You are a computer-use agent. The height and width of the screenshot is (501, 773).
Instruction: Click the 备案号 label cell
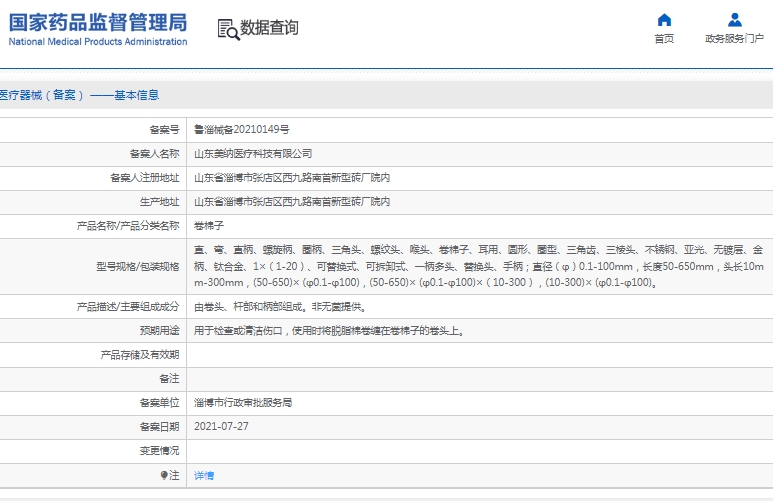pyautogui.click(x=165, y=129)
